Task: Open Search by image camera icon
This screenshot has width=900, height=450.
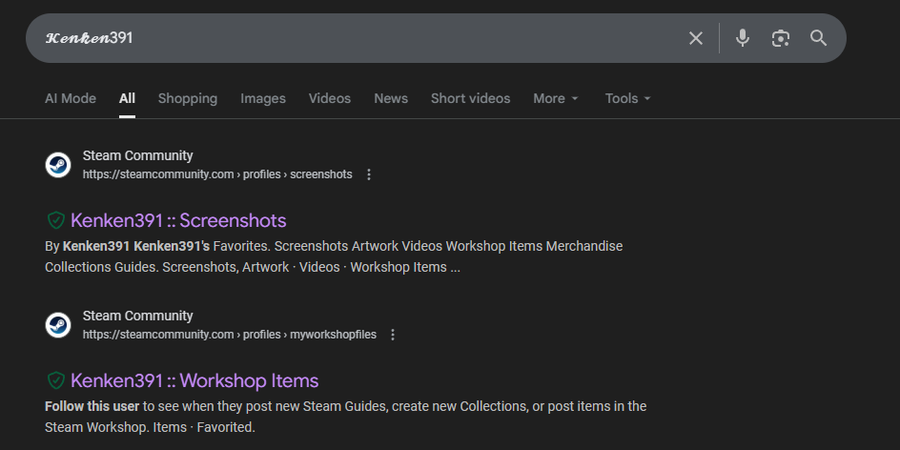Action: click(780, 38)
